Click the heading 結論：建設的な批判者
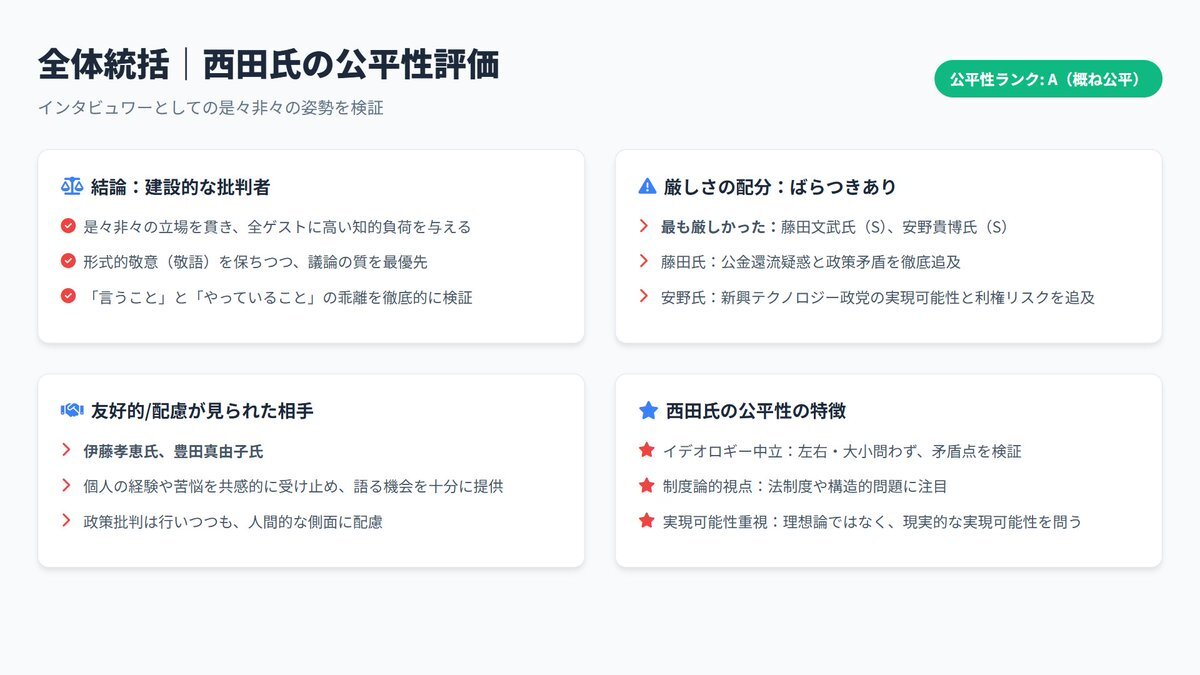The image size is (1200, 675). (180, 186)
